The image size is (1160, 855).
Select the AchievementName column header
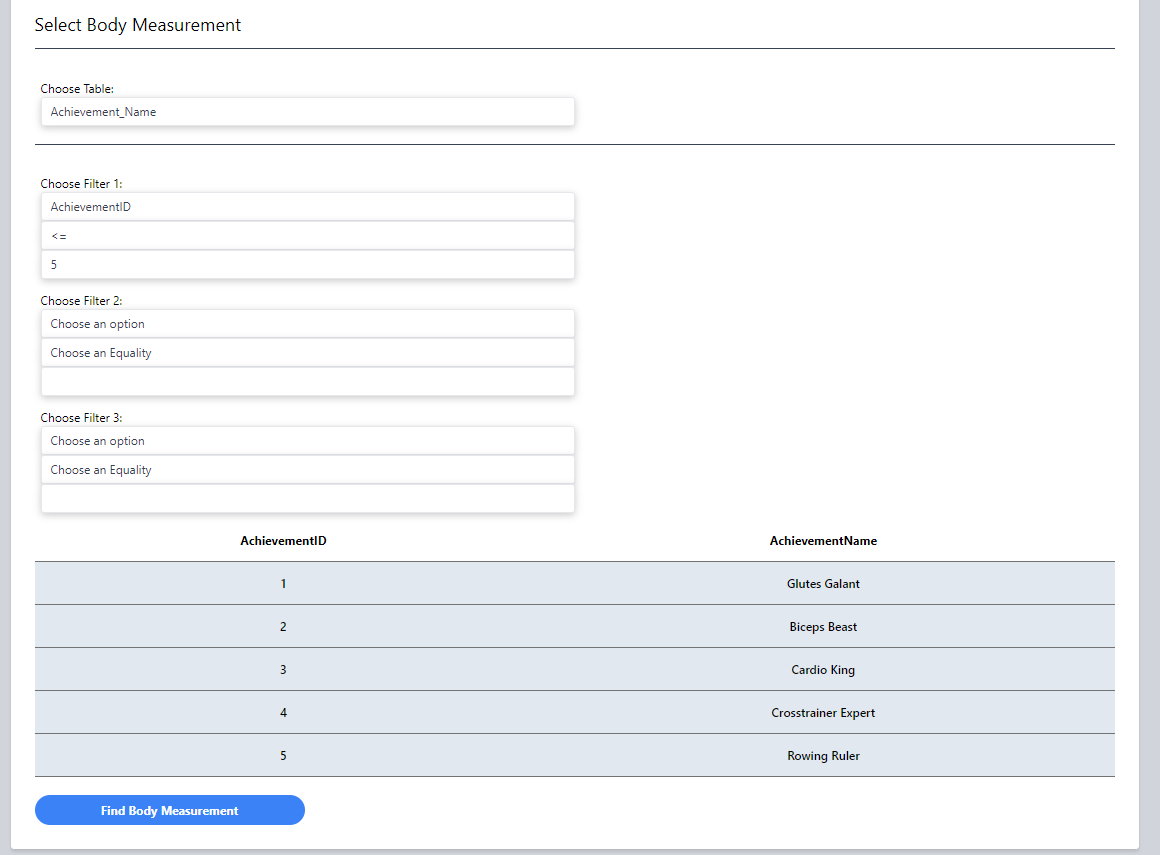(x=823, y=540)
